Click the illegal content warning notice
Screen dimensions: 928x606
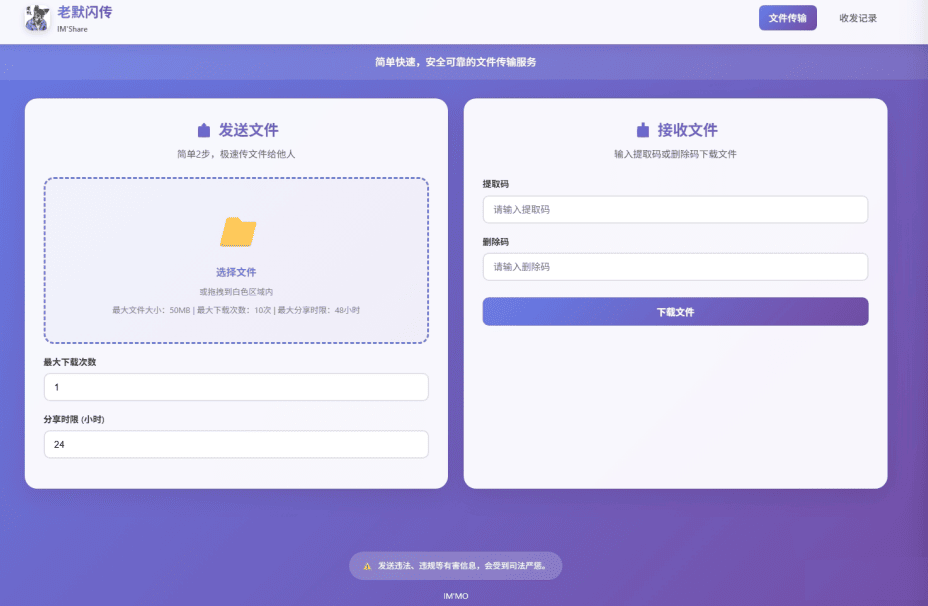click(461, 566)
